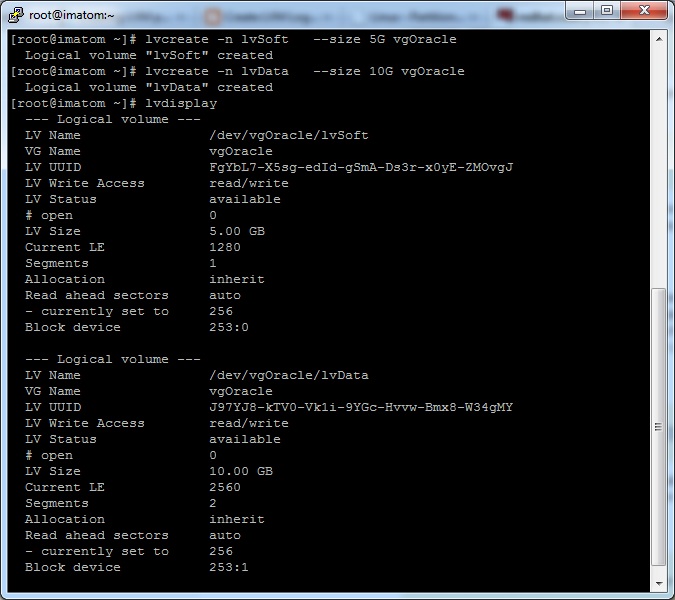The height and width of the screenshot is (600, 675).
Task: Minimize the root@imatom terminal window
Action: coord(580,11)
